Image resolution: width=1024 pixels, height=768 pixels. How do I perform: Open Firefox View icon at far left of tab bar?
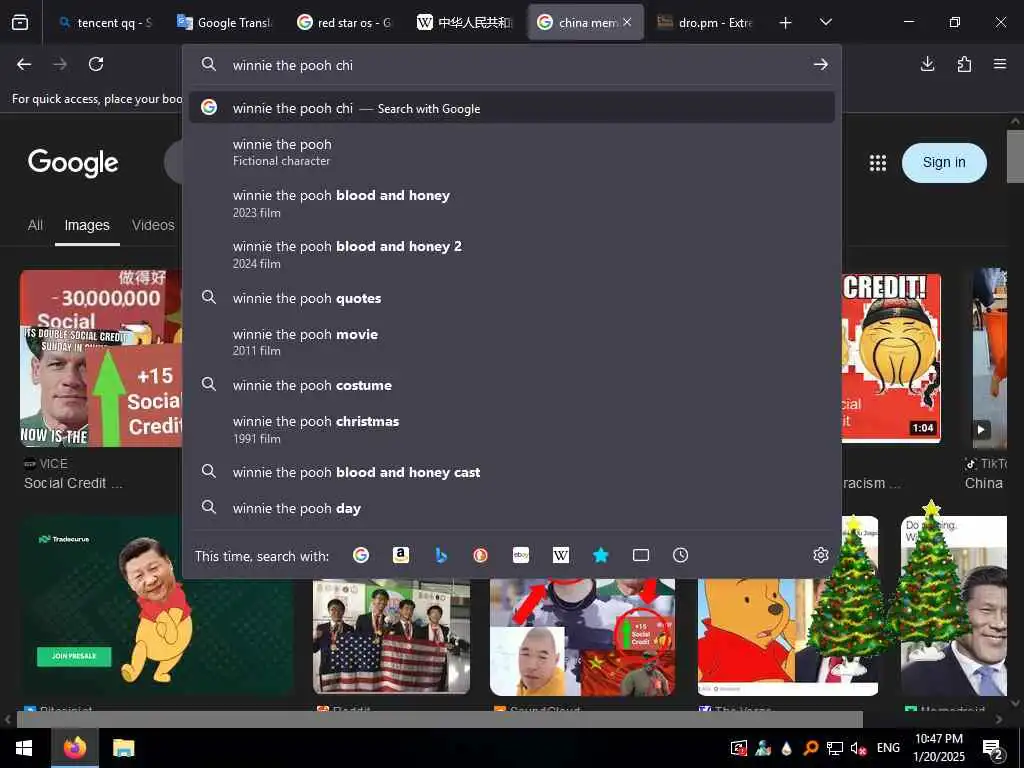click(20, 23)
